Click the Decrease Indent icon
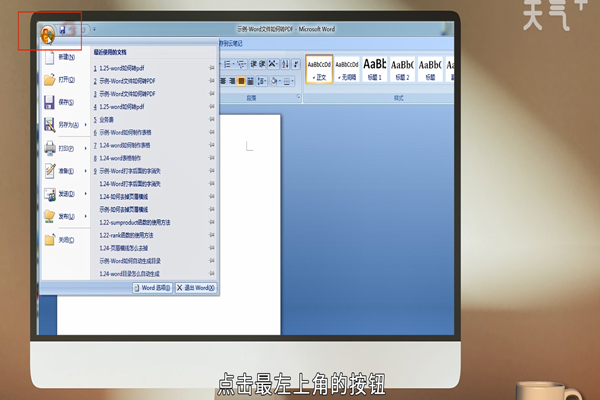The height and width of the screenshot is (400, 600). 253,64
